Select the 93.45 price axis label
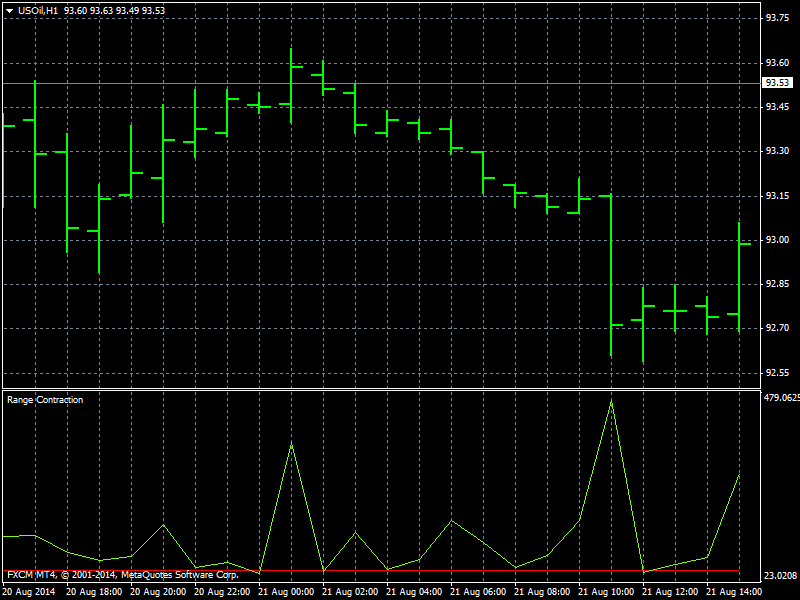 click(778, 107)
